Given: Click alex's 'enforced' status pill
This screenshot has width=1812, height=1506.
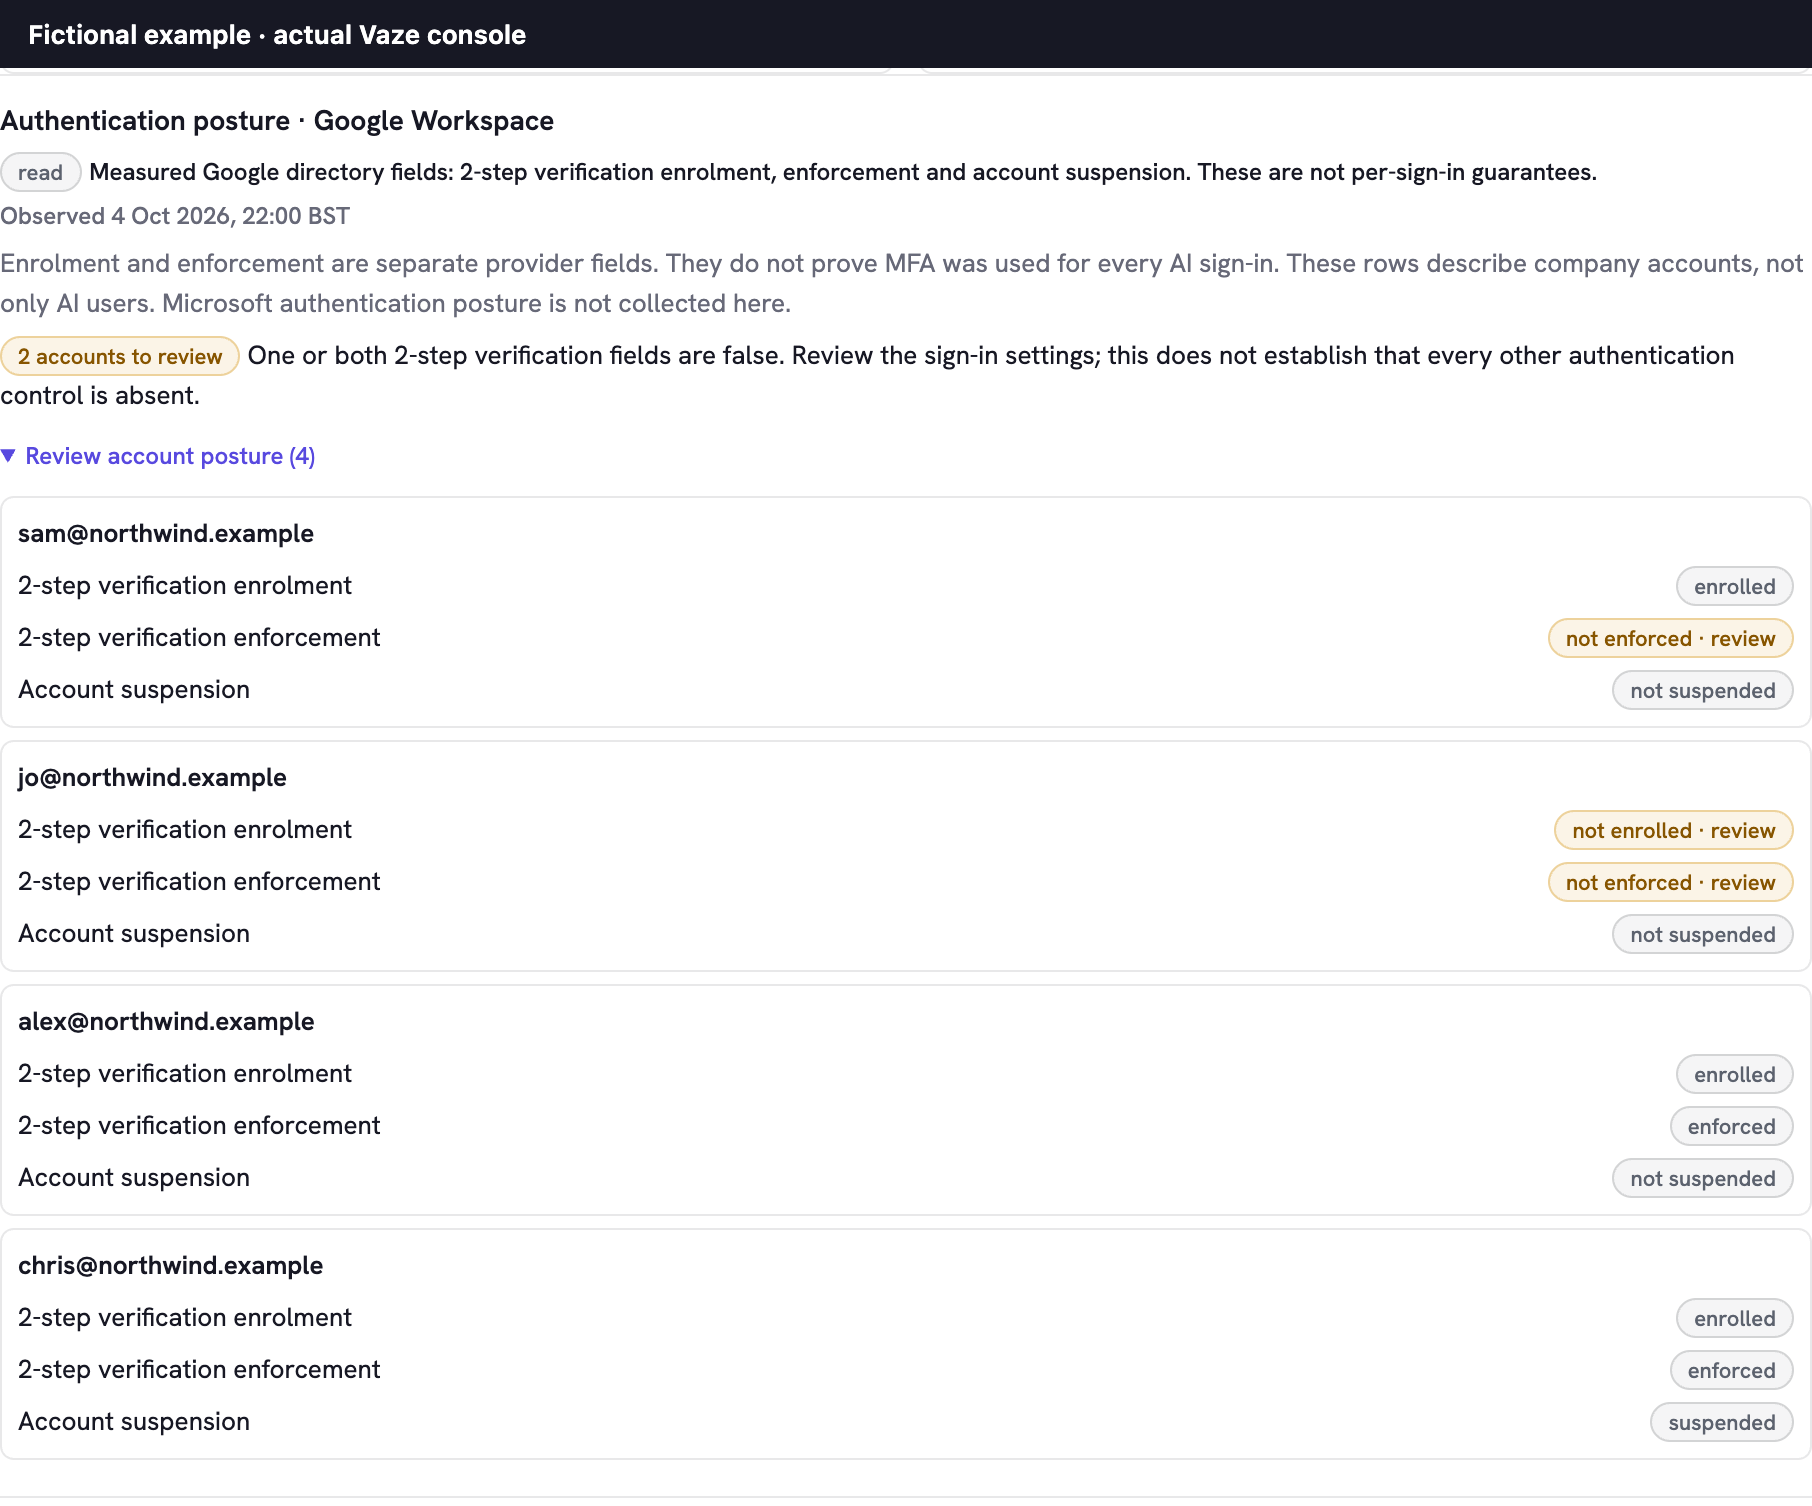Looking at the screenshot, I should pyautogui.click(x=1731, y=1126).
